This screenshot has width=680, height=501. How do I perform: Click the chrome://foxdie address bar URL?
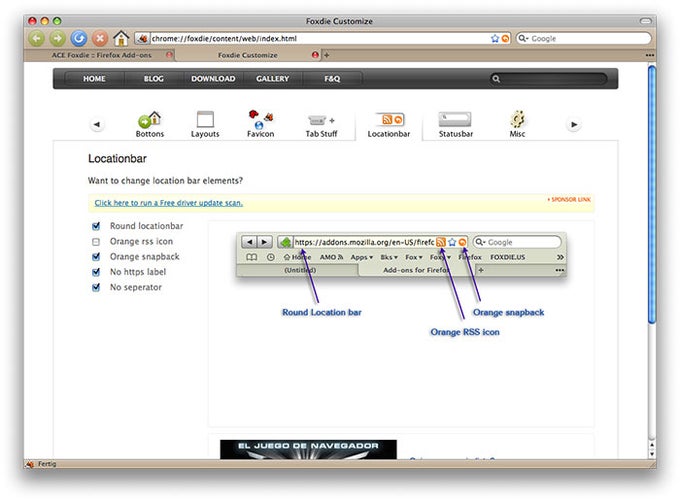pyautogui.click(x=224, y=39)
